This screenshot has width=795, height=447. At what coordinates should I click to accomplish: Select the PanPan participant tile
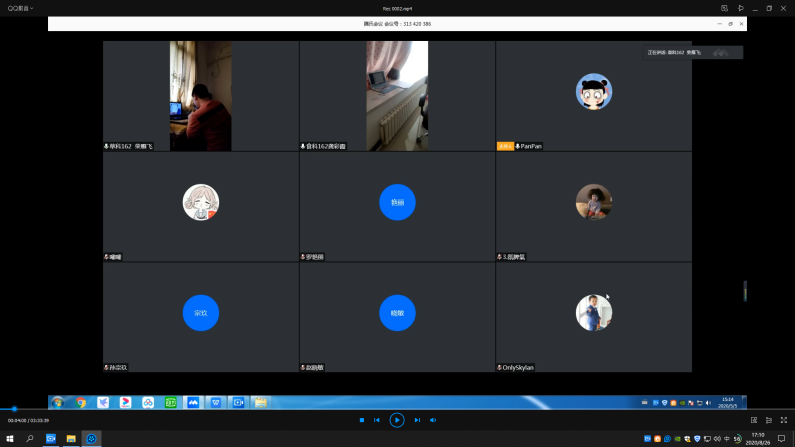pos(593,96)
